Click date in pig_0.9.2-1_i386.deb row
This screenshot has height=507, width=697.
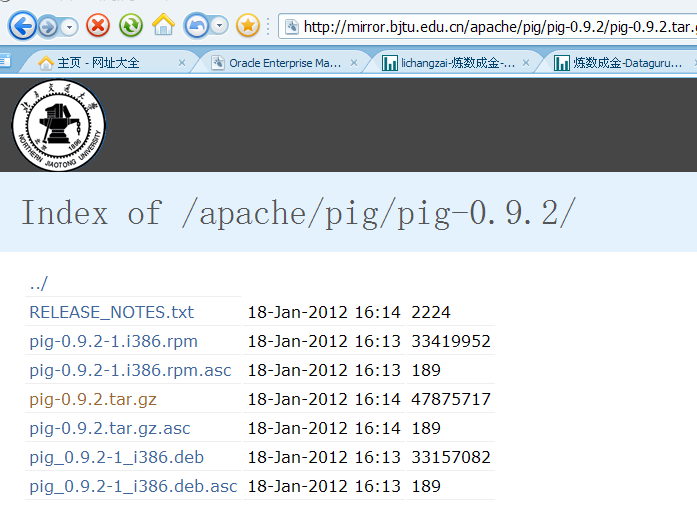tap(324, 457)
